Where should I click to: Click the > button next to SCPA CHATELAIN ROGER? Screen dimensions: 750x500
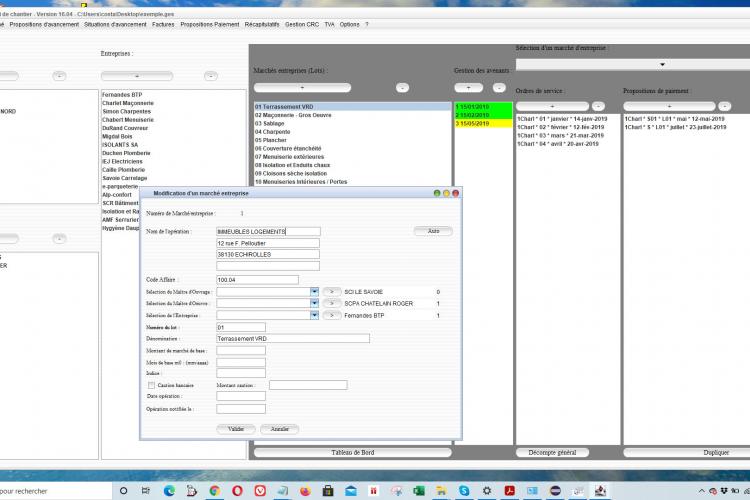point(331,303)
